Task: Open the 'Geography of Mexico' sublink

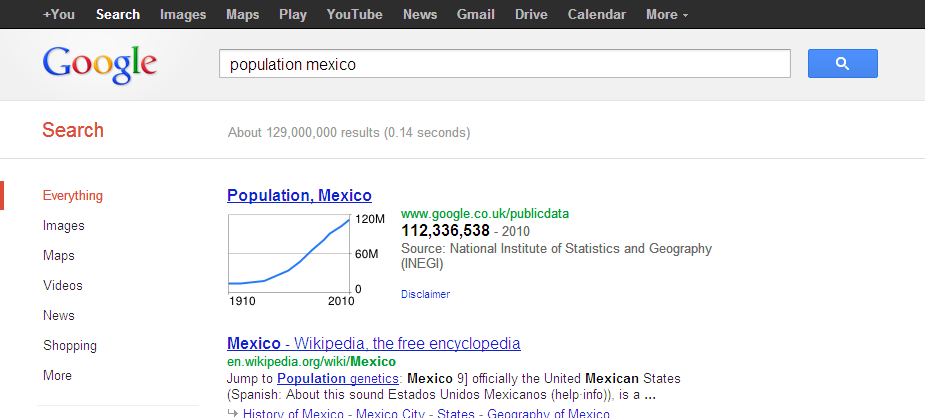Action: pyautogui.click(x=548, y=414)
